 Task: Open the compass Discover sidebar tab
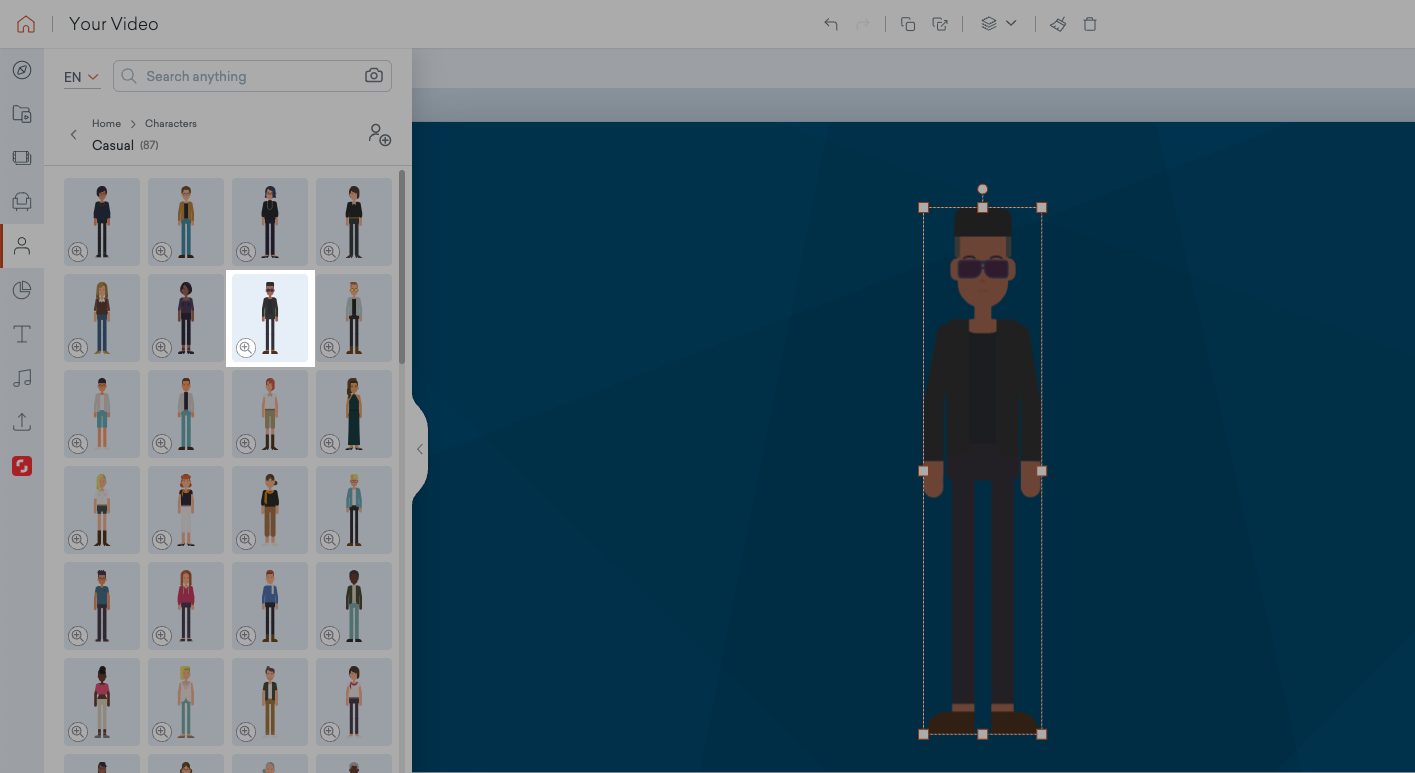point(22,70)
